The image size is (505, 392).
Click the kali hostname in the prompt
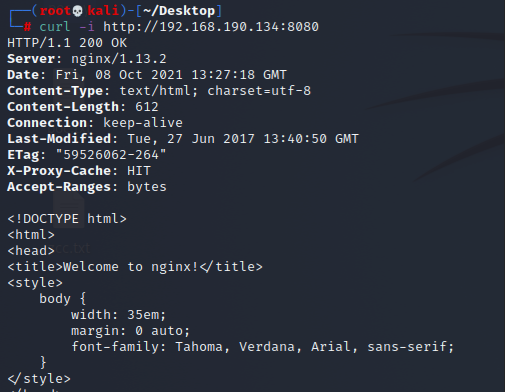point(103,11)
